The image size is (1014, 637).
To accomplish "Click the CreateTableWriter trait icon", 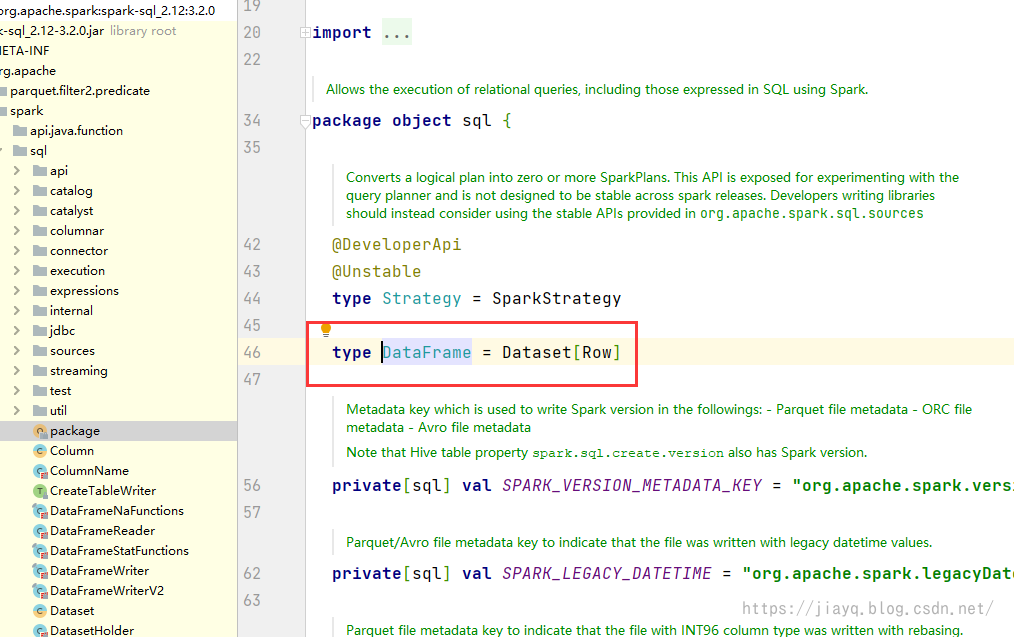I will pyautogui.click(x=40, y=491).
